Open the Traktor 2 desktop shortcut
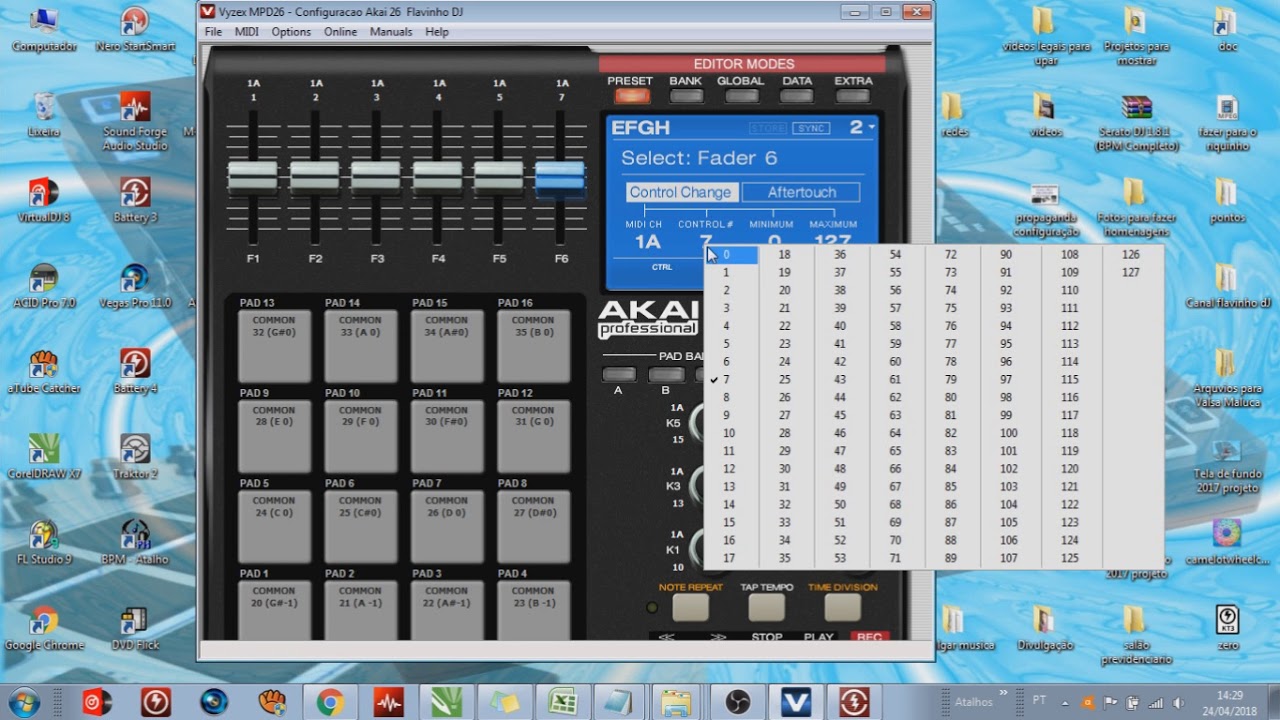 [x=135, y=456]
